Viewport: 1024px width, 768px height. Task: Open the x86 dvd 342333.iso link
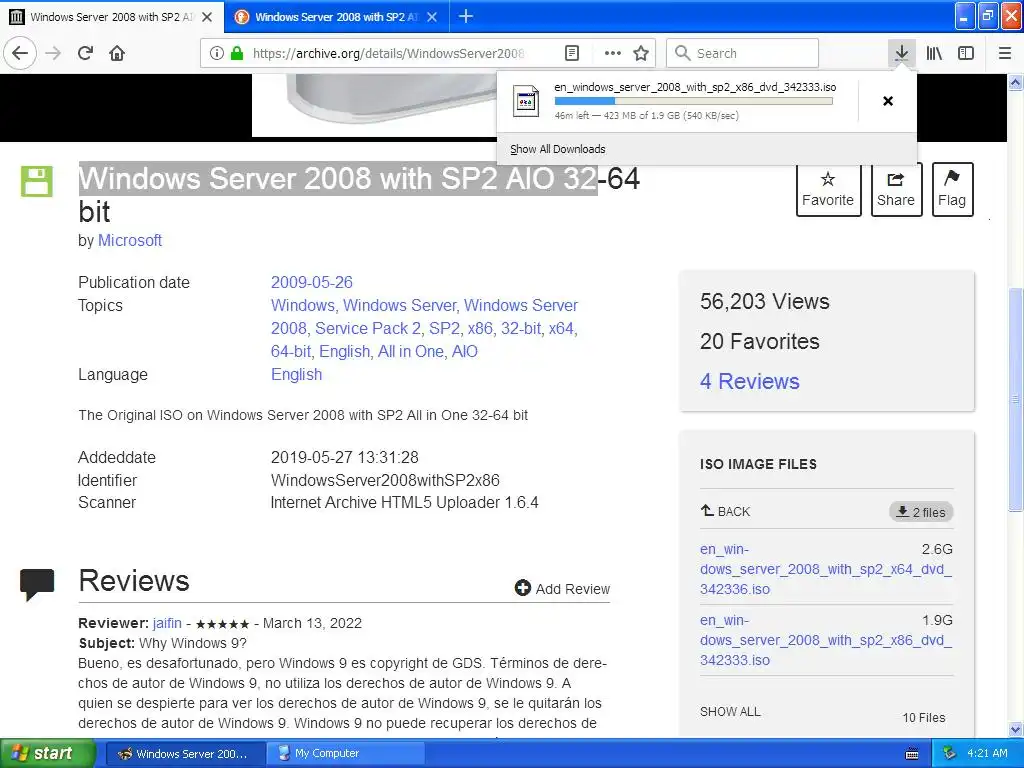825,640
